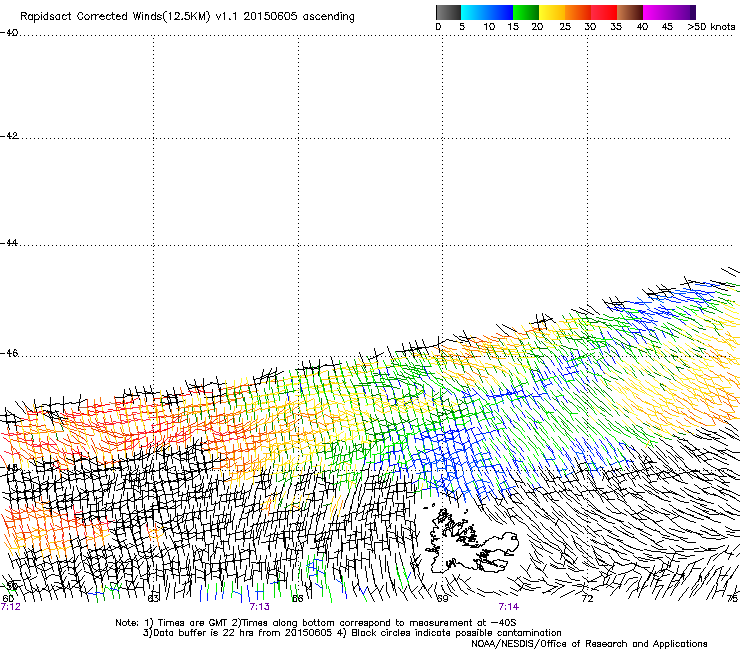740x650 pixels.
Task: Click the 'Rapidsact Corrected Winds(12.5KM)' title text
Action: (115, 17)
